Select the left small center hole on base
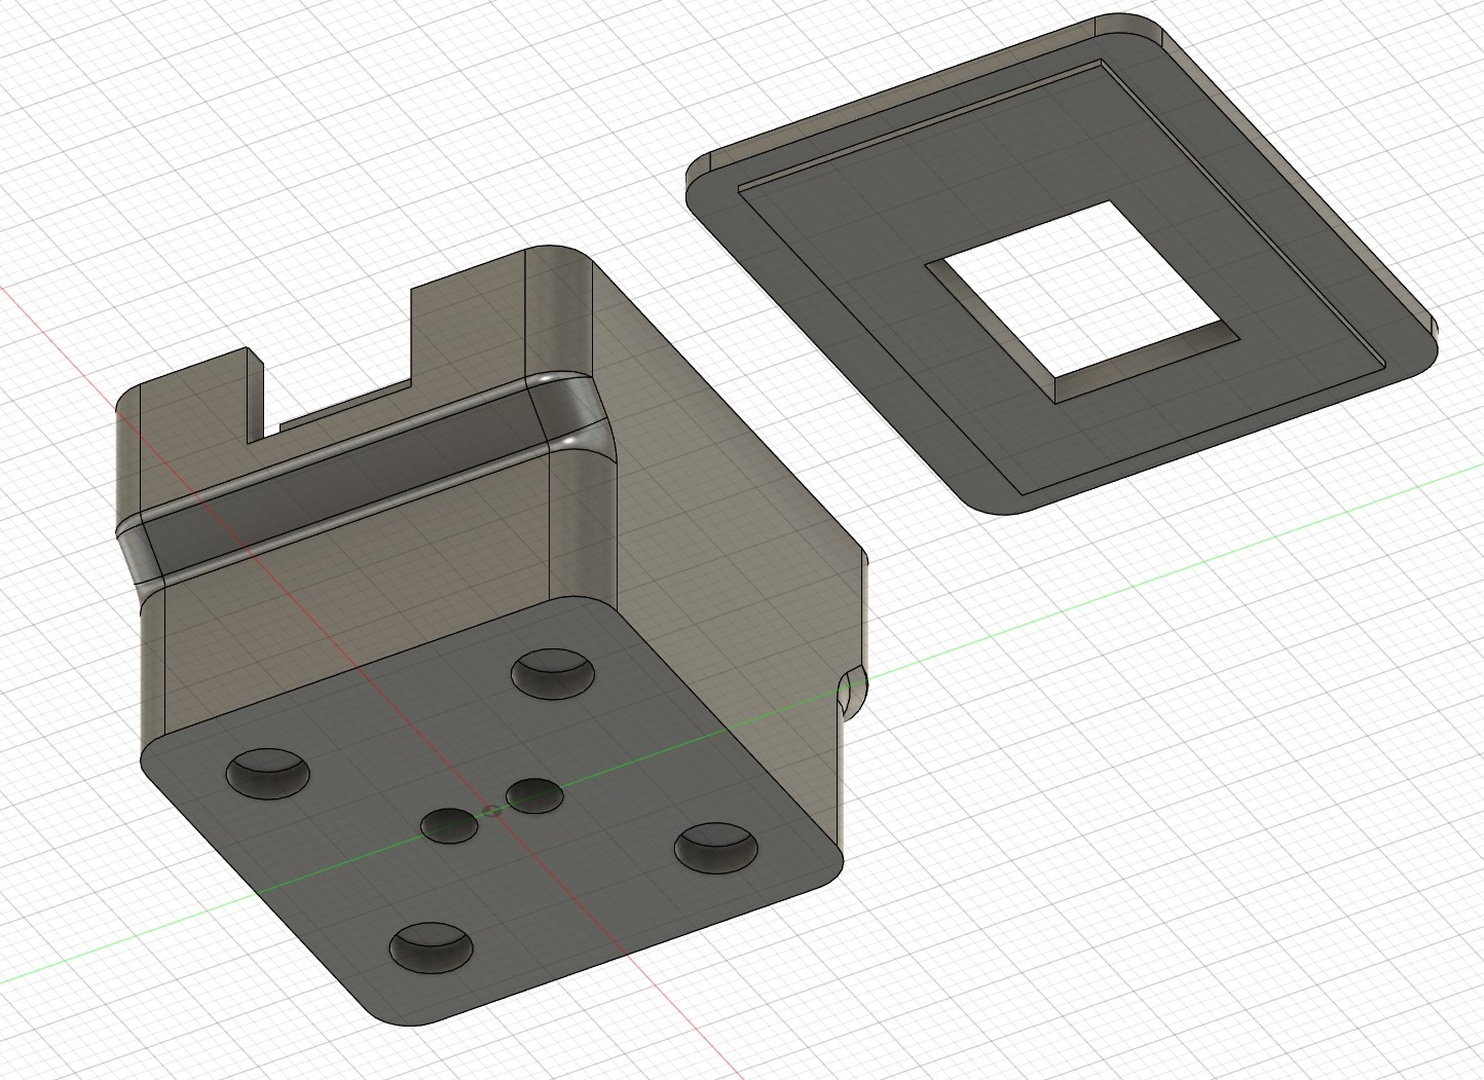The width and height of the screenshot is (1484, 1080). click(x=449, y=825)
